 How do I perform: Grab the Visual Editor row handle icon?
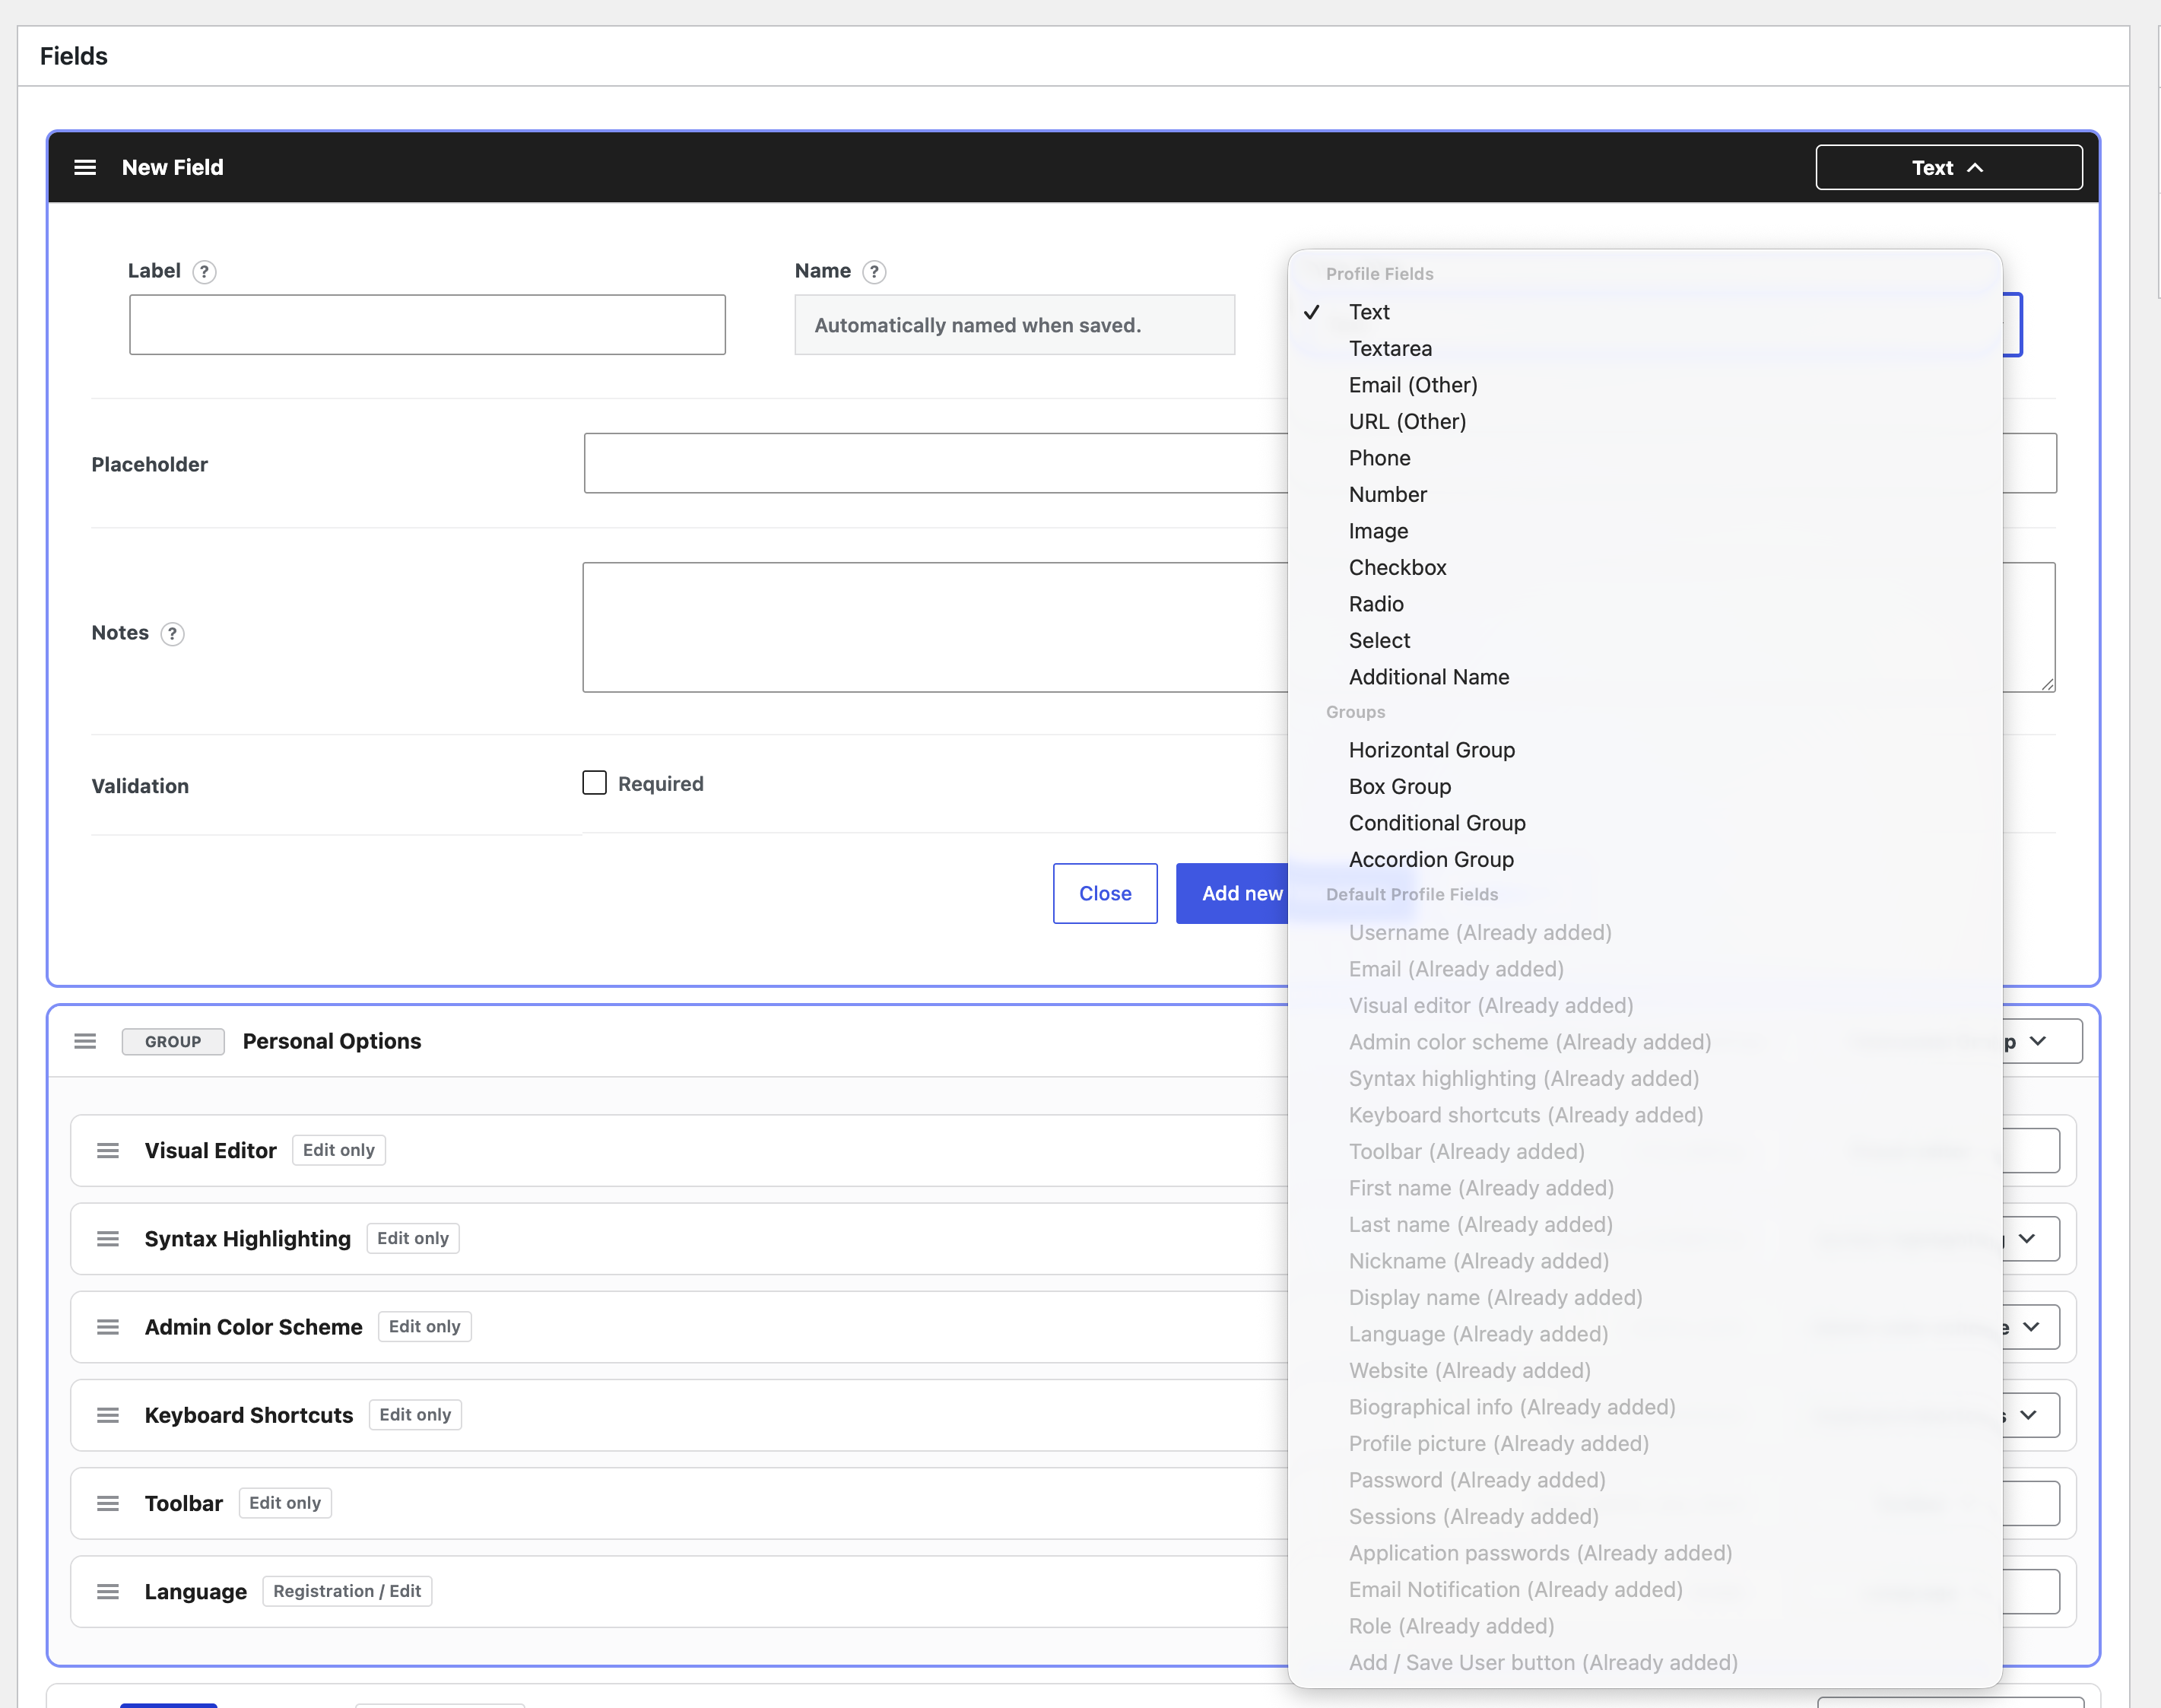[x=108, y=1151]
